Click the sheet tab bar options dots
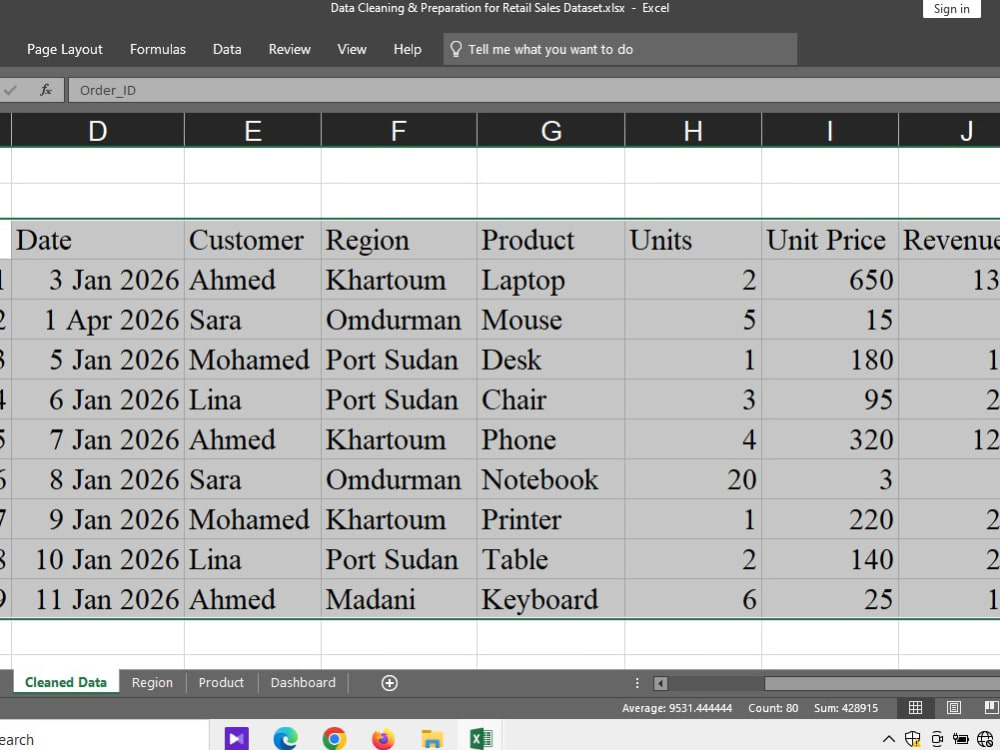The image size is (1000, 750). pos(636,683)
